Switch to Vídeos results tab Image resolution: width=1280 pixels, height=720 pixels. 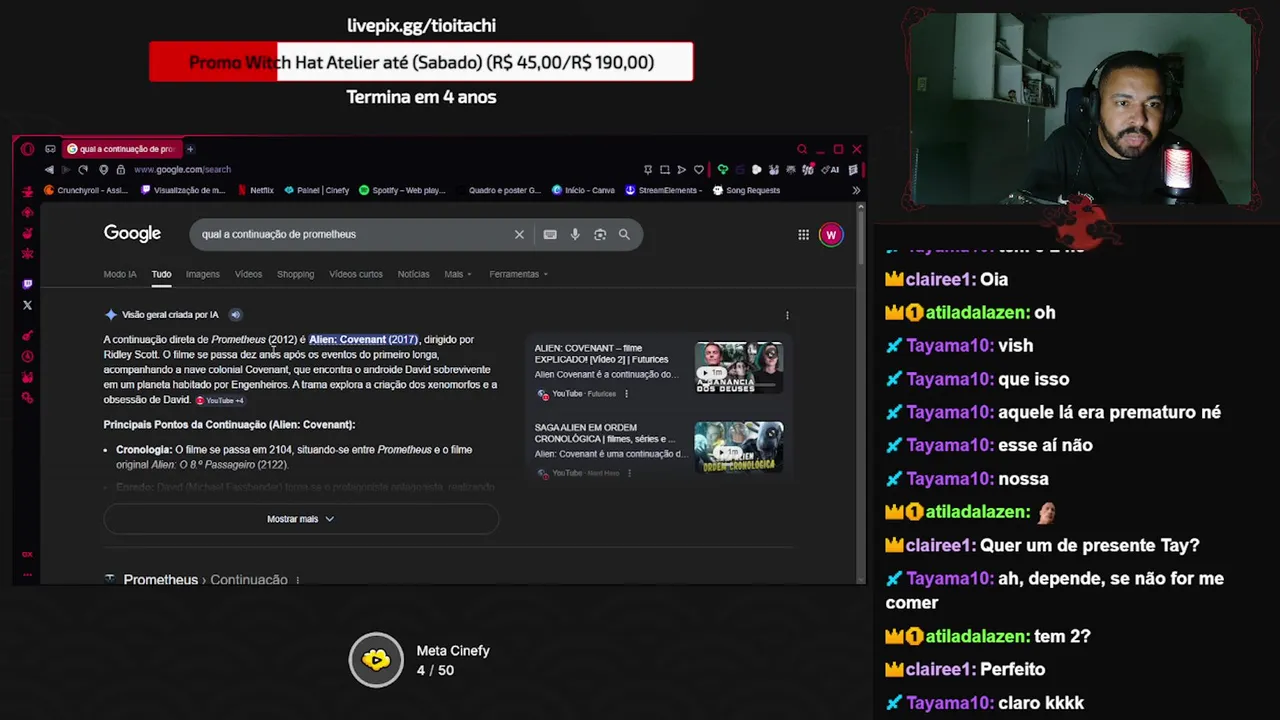[248, 274]
